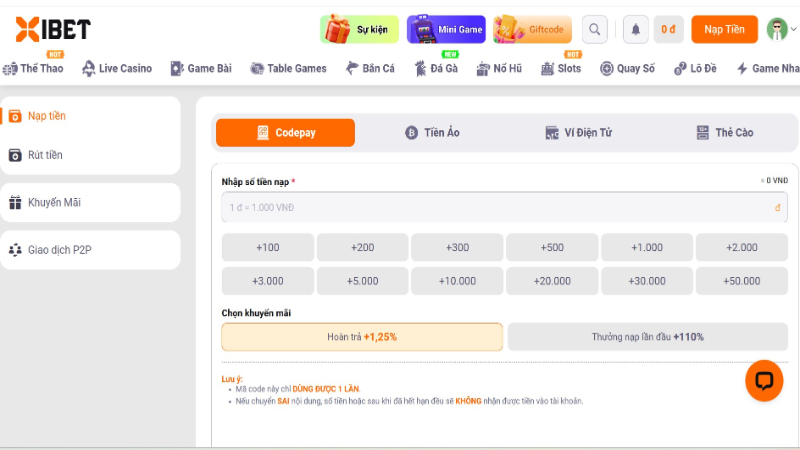The image size is (800, 450).
Task: Add +20.000 quick amount
Action: click(x=552, y=281)
